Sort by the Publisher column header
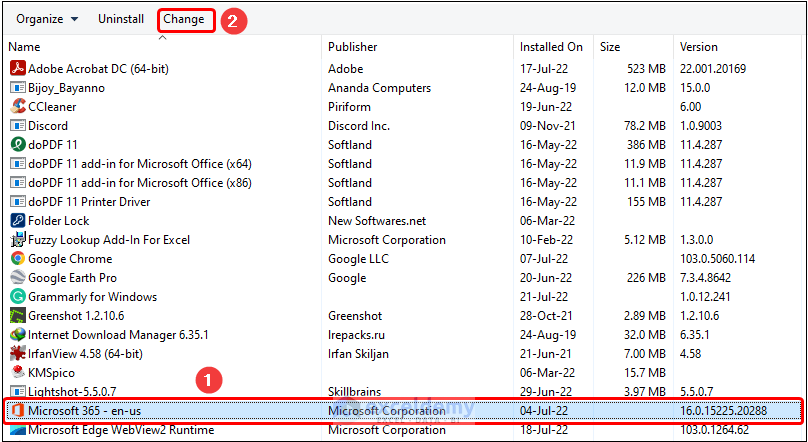808x442 pixels. coord(352,47)
